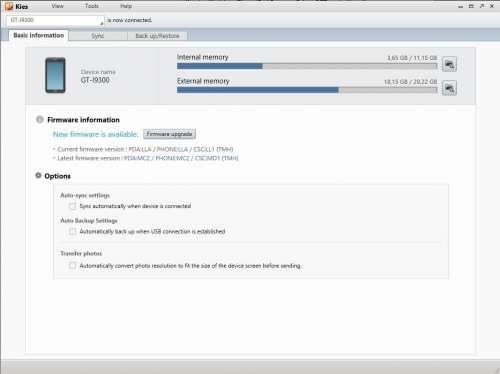500x374 pixels.
Task: Click the external memory size value
Action: [410, 82]
